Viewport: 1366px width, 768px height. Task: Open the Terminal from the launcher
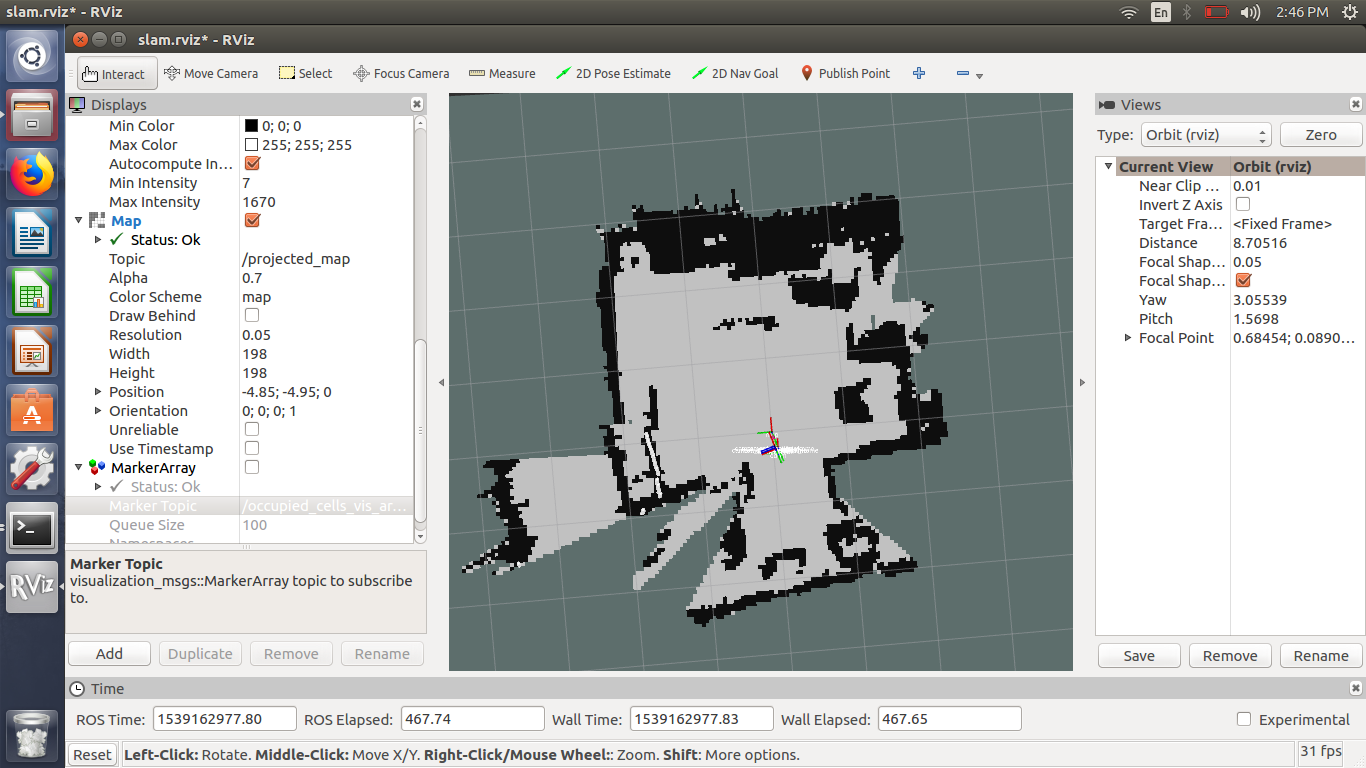33,528
